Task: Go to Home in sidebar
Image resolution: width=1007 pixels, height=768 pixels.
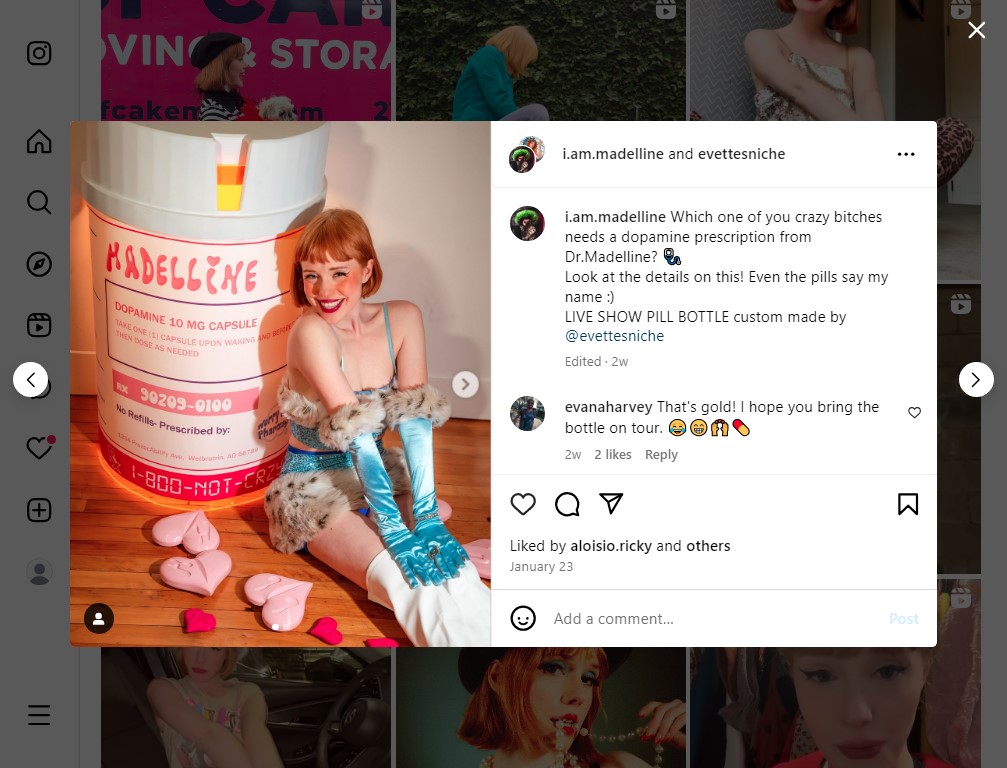Action: click(x=39, y=141)
